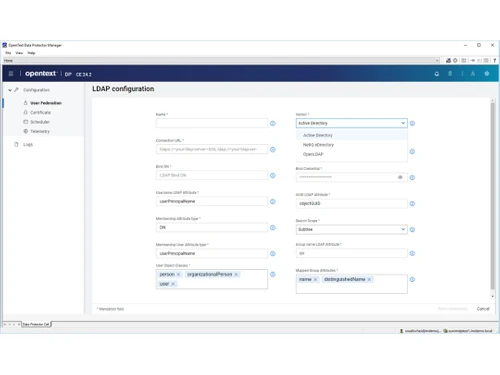Click the question mark help toolbar icon
This screenshot has height=375, width=500.
[494, 60]
